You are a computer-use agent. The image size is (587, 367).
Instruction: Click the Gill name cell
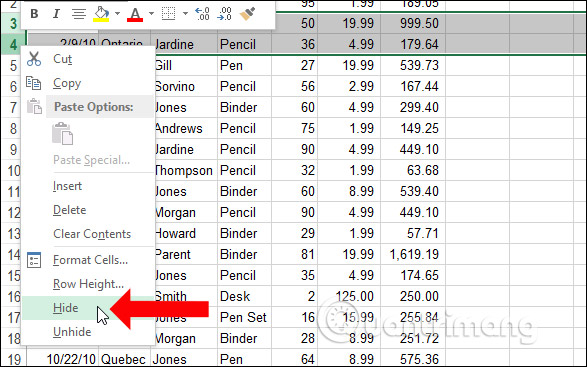pos(184,66)
